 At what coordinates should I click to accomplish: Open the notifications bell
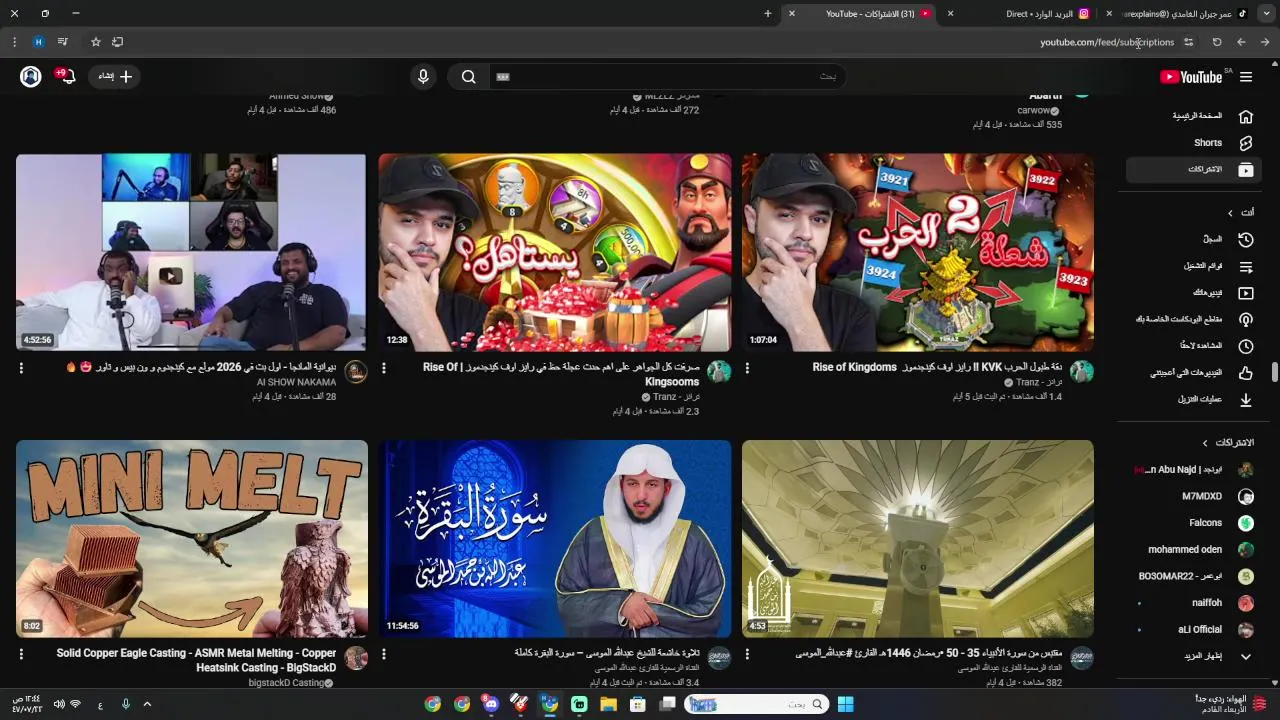pos(67,77)
